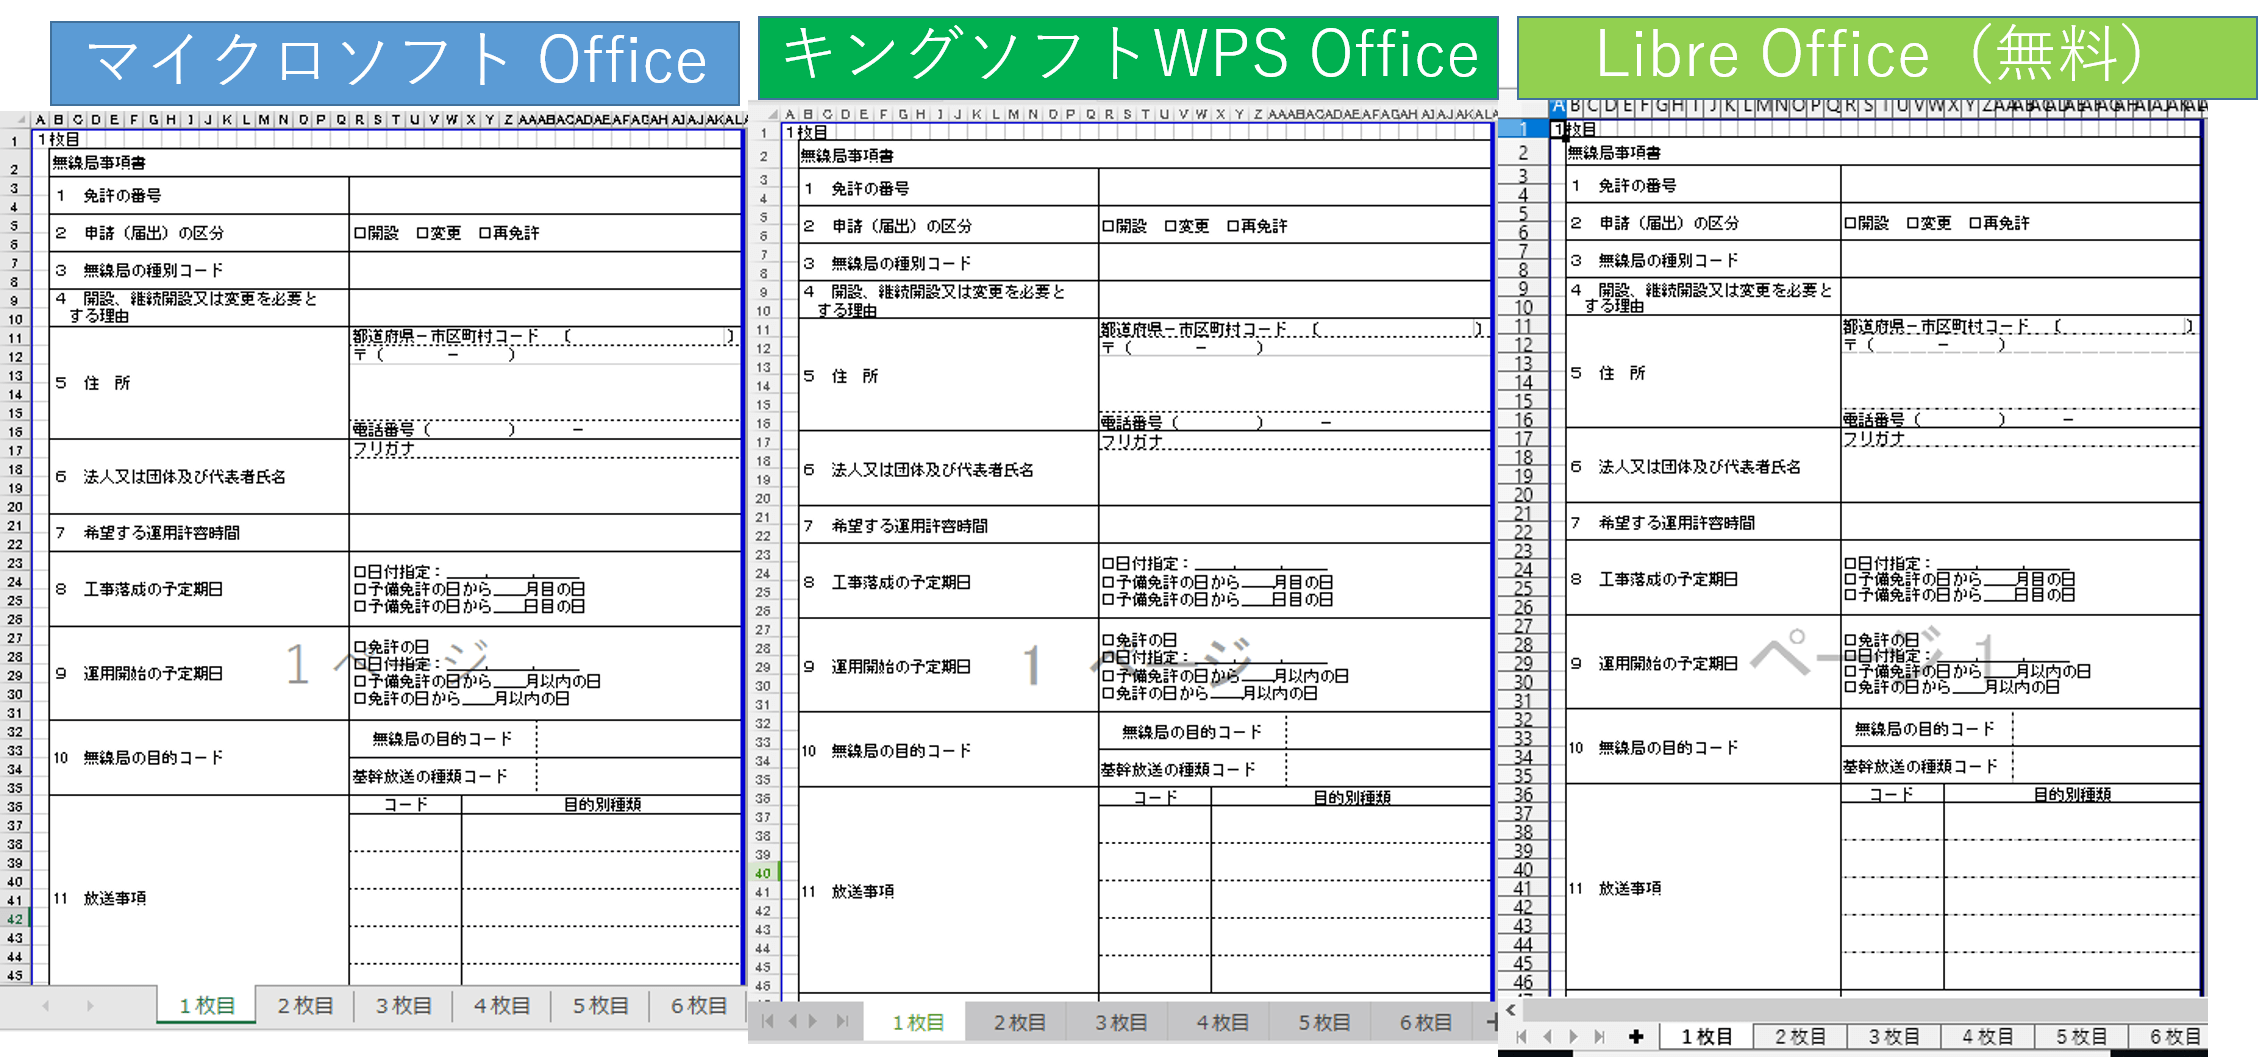Switch to 5枚目 tab in LibreOffice
2258x1057 pixels.
(x=2081, y=1037)
